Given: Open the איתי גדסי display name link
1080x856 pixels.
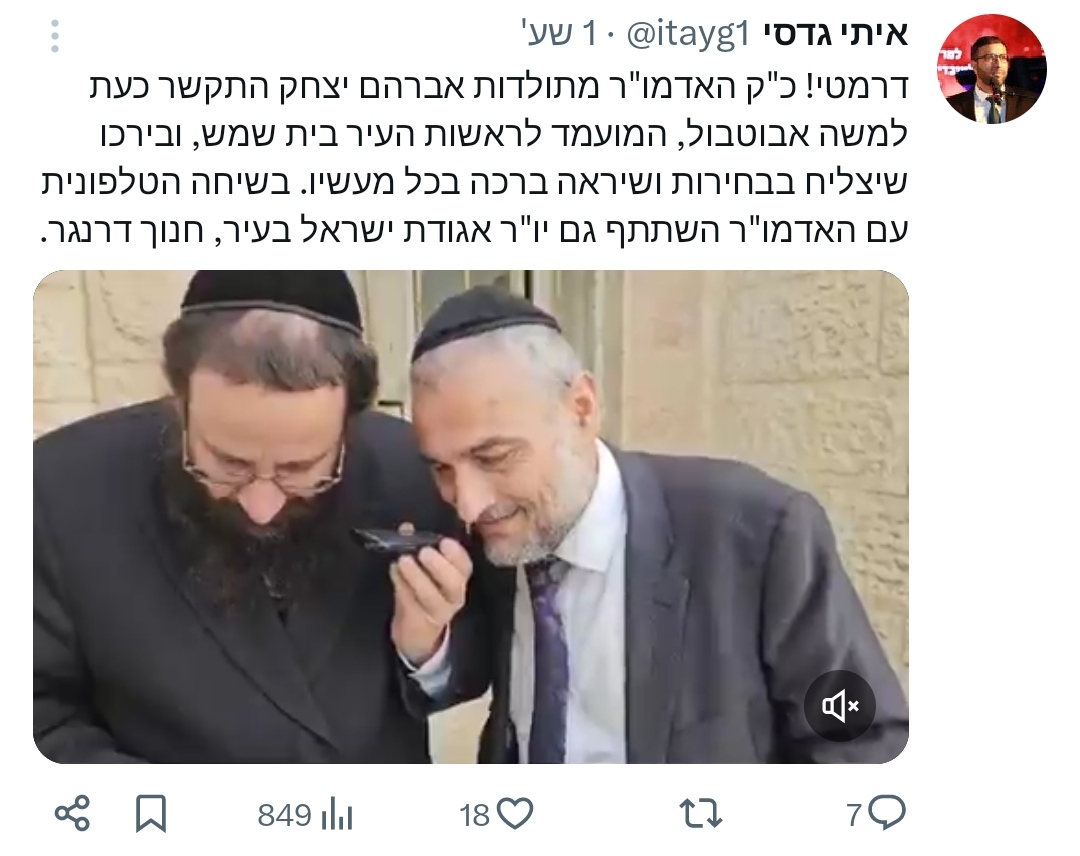Looking at the screenshot, I should pyautogui.click(x=835, y=35).
